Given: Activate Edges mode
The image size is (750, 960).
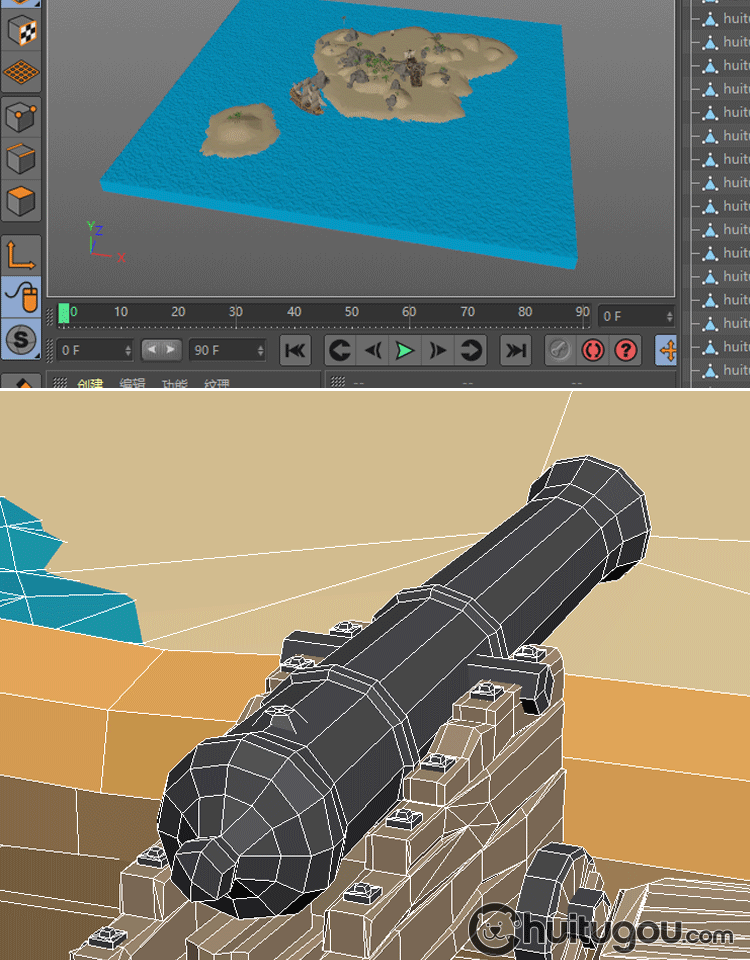Looking at the screenshot, I should click(x=22, y=159).
